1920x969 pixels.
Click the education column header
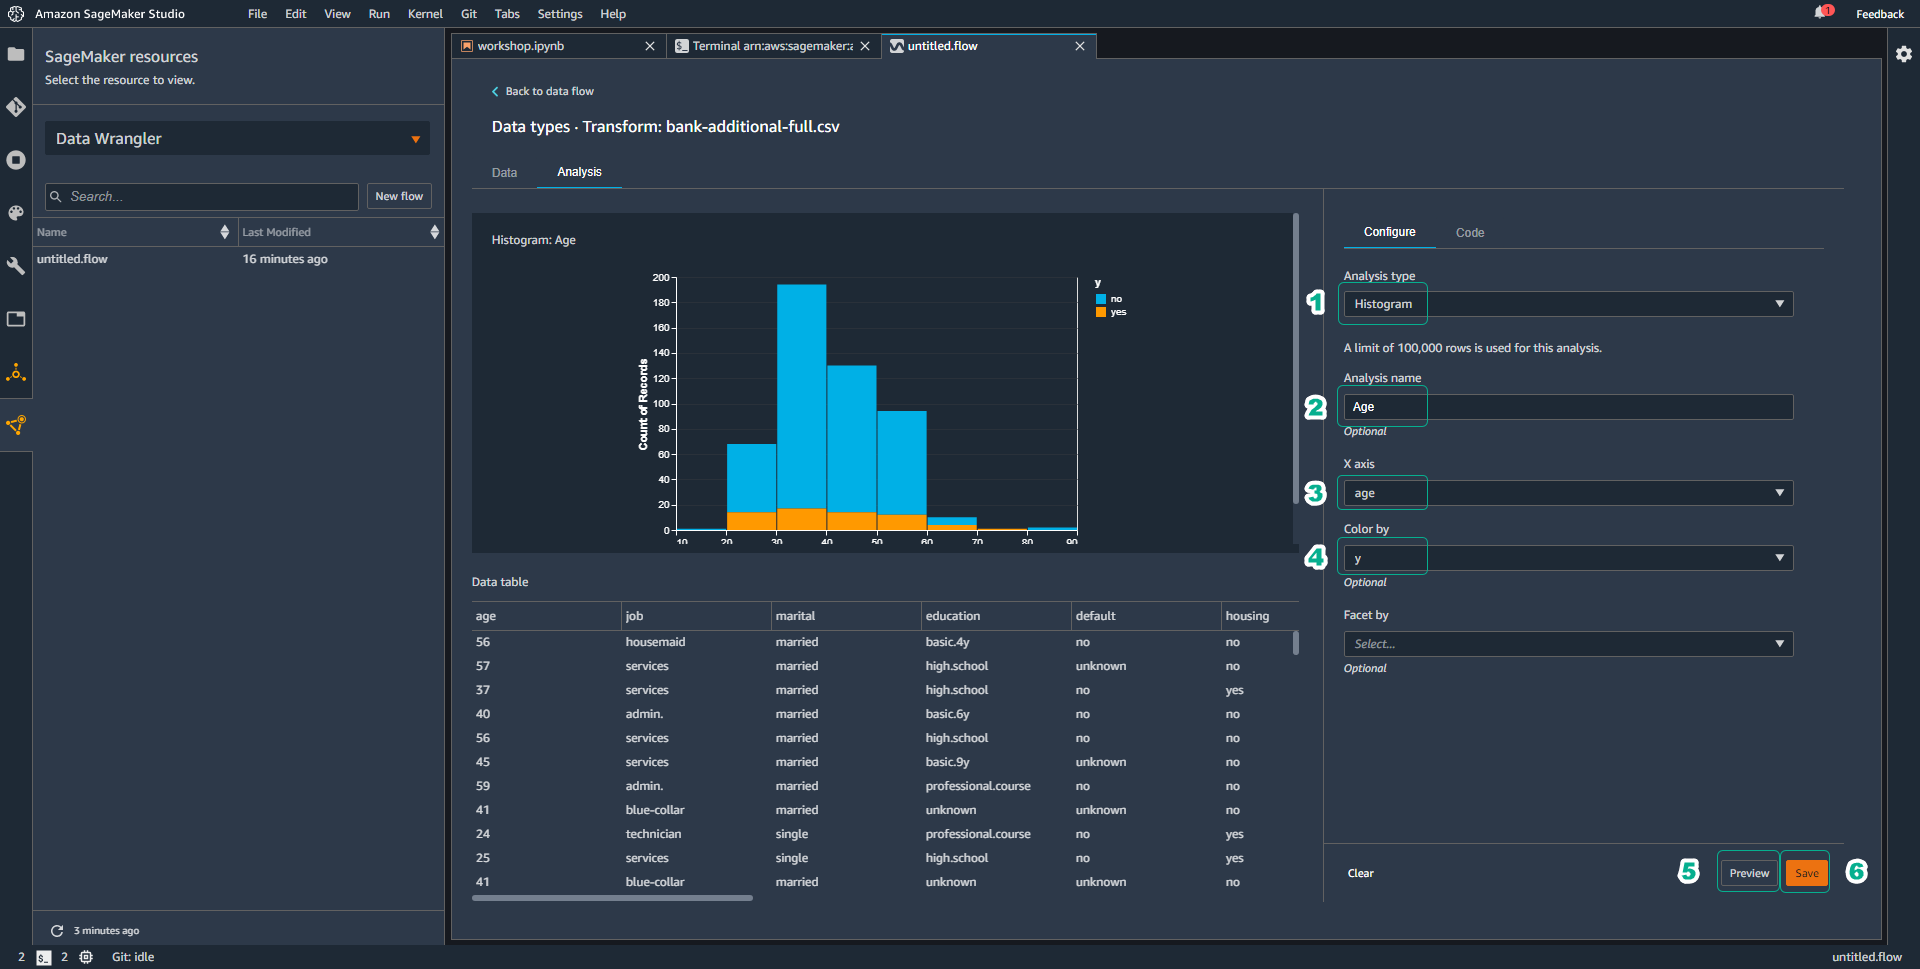coord(953,616)
